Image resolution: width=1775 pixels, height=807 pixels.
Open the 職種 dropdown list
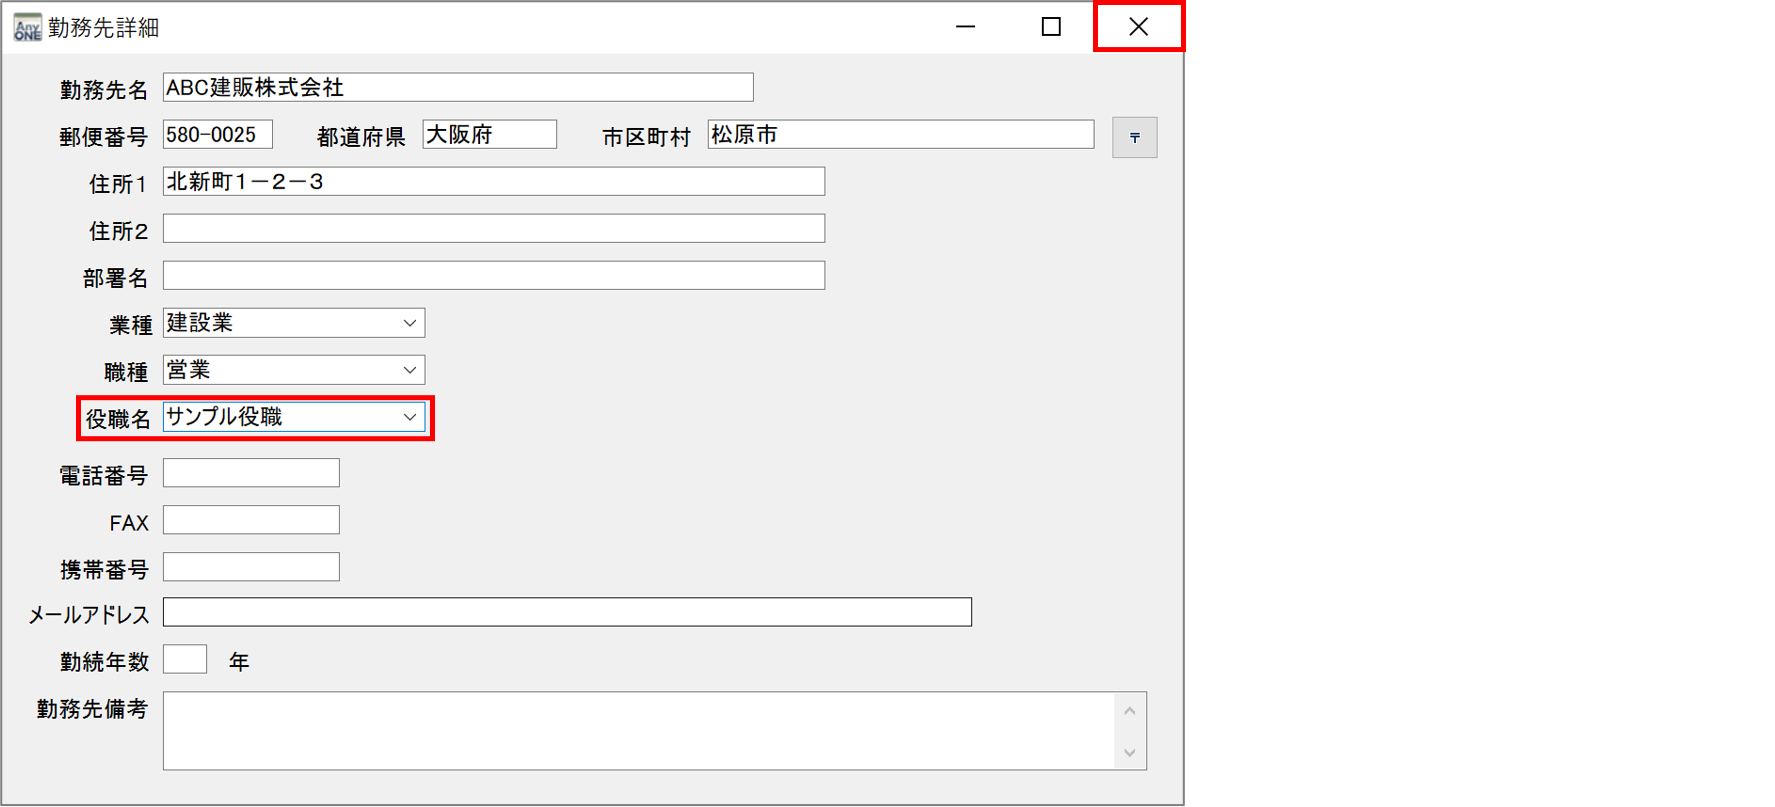pos(409,370)
